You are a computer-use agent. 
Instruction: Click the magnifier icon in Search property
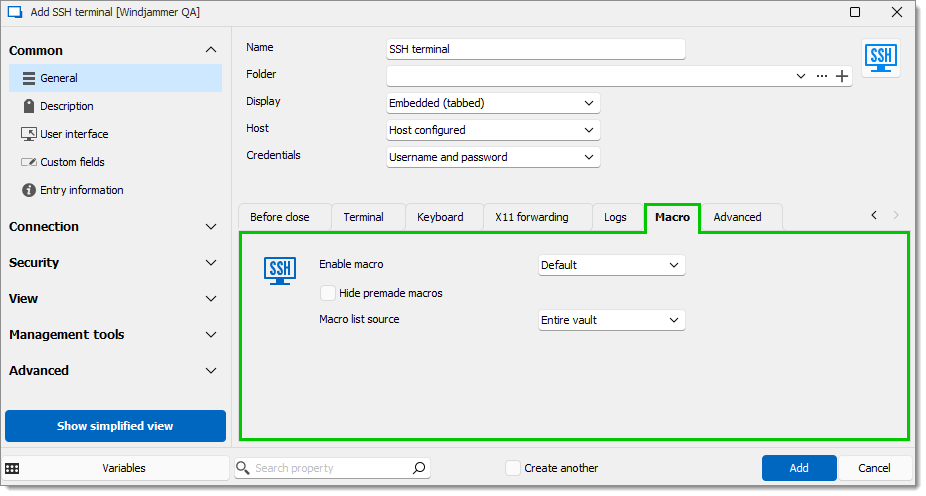[x=419, y=468]
